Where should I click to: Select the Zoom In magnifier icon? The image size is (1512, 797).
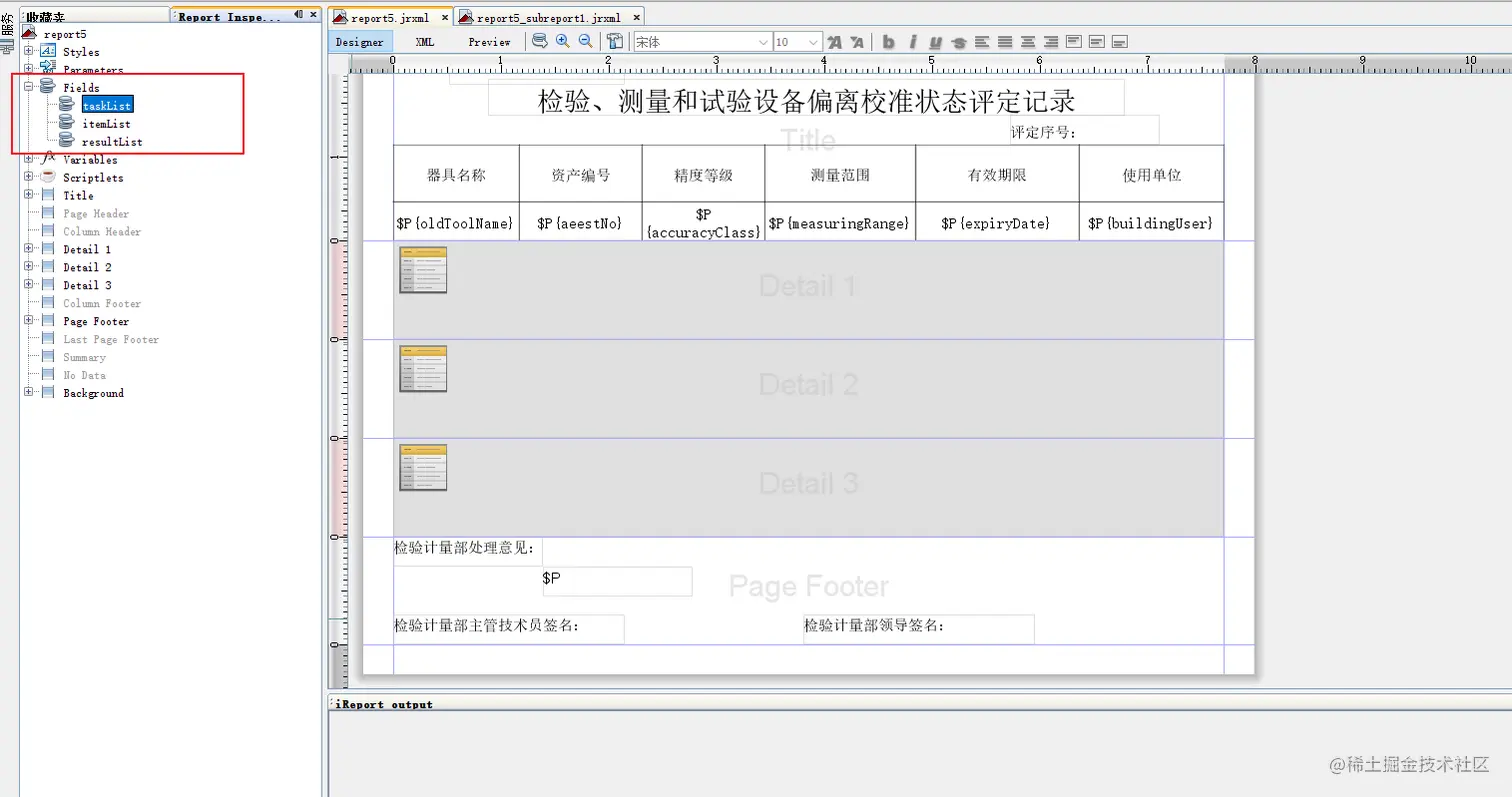[562, 42]
